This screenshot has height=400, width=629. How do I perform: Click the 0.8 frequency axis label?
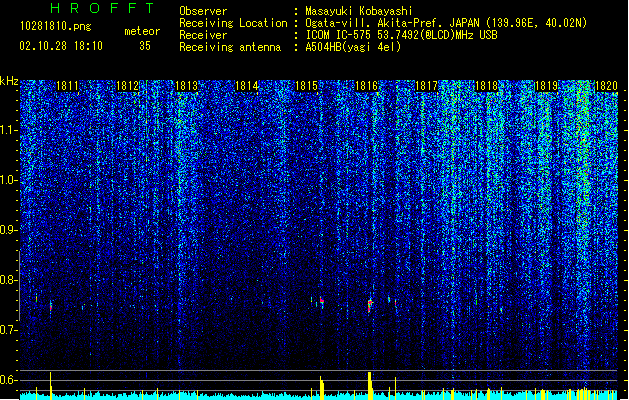(8, 280)
